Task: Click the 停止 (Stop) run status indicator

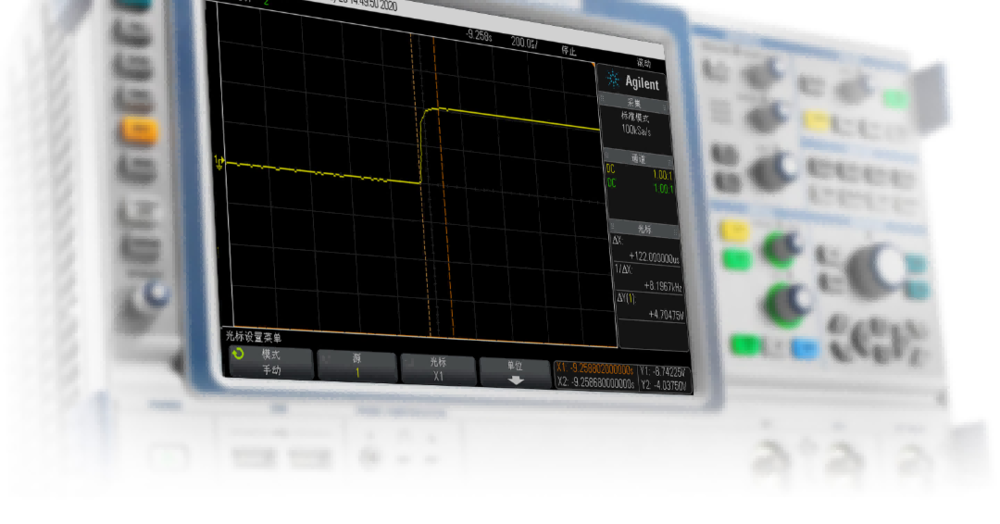Action: 569,46
